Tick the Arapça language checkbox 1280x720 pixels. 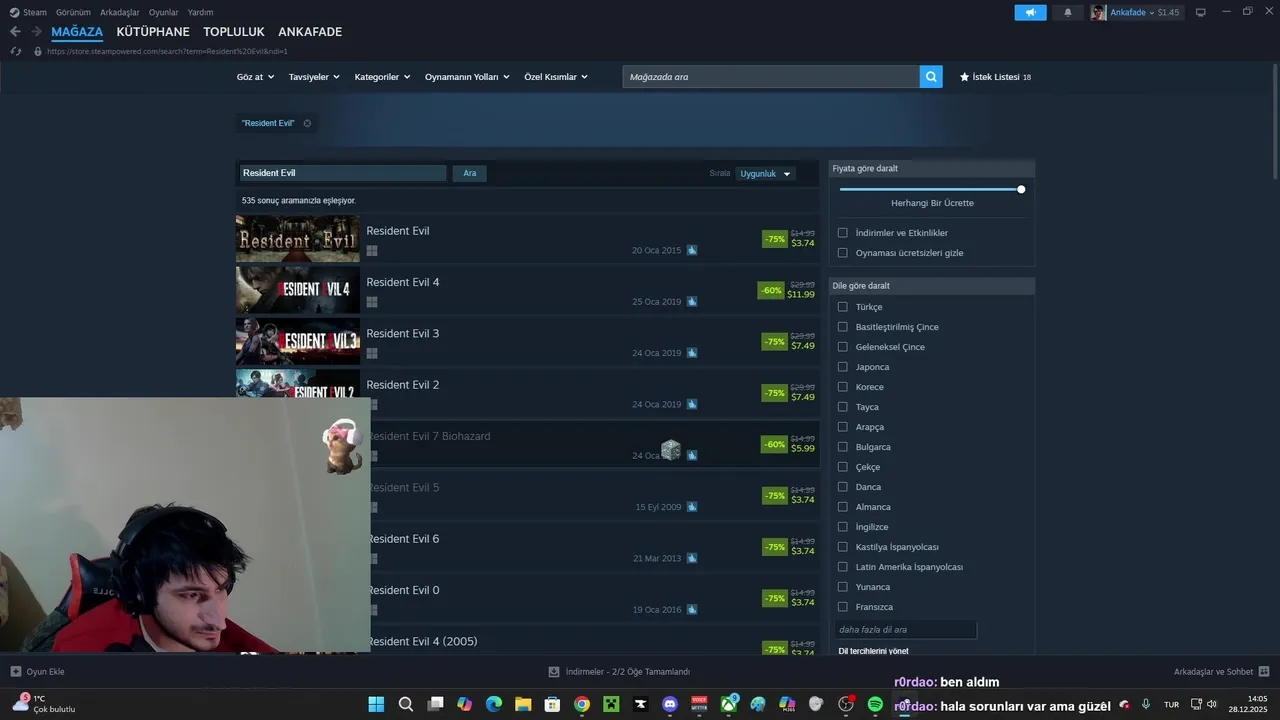pyautogui.click(x=843, y=427)
